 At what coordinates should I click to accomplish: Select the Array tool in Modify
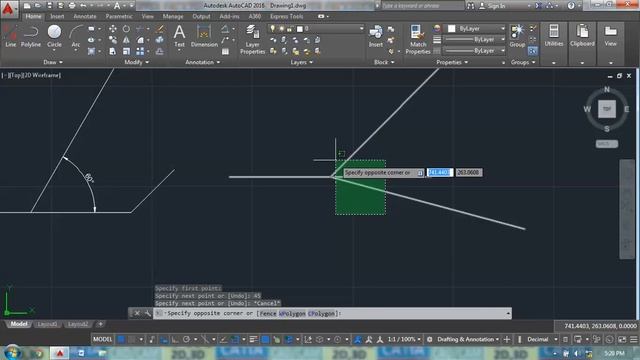click(x=140, y=51)
